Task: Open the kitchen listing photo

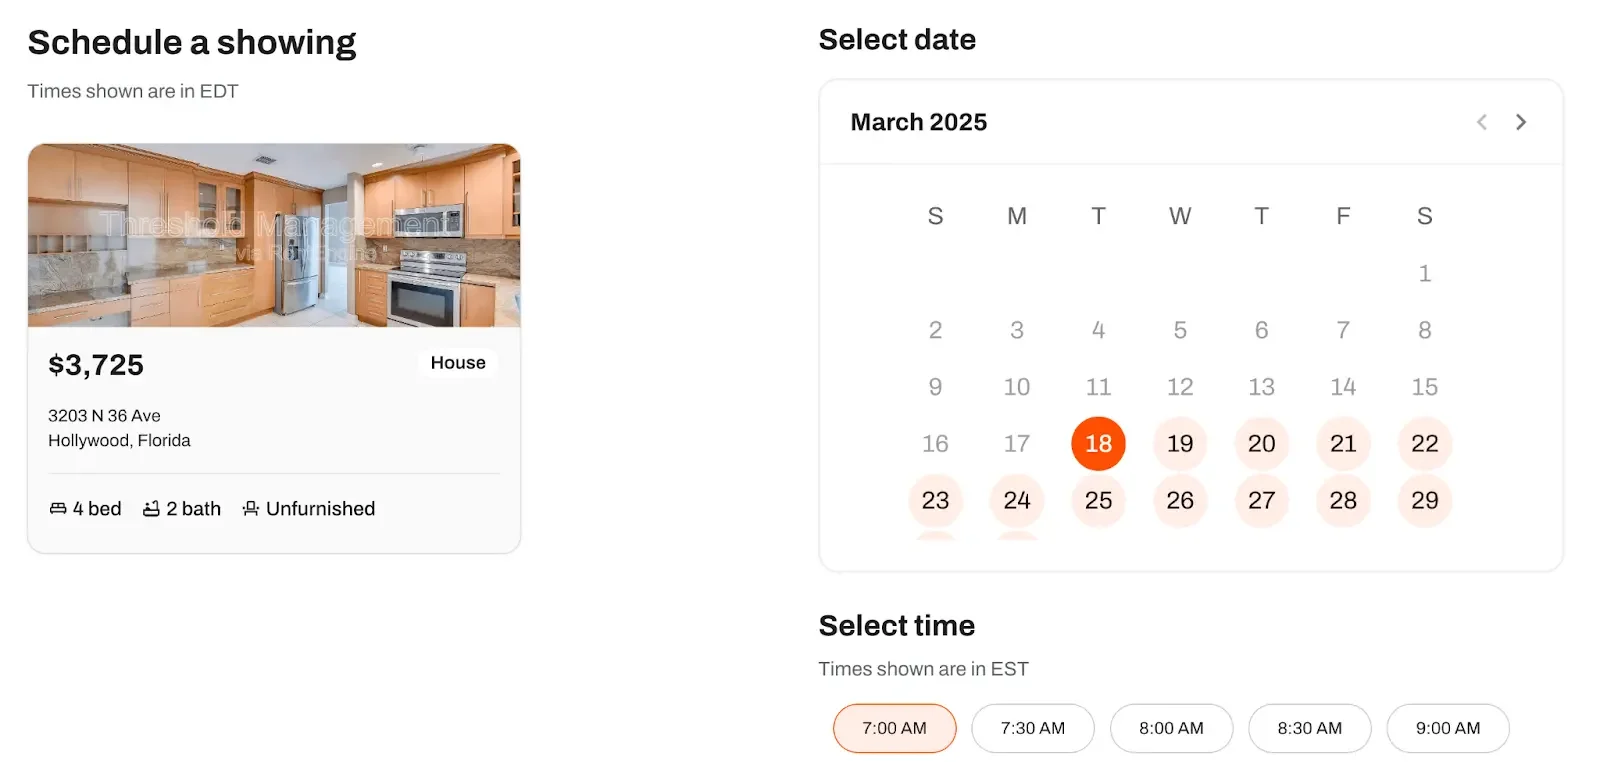Action: [x=274, y=235]
